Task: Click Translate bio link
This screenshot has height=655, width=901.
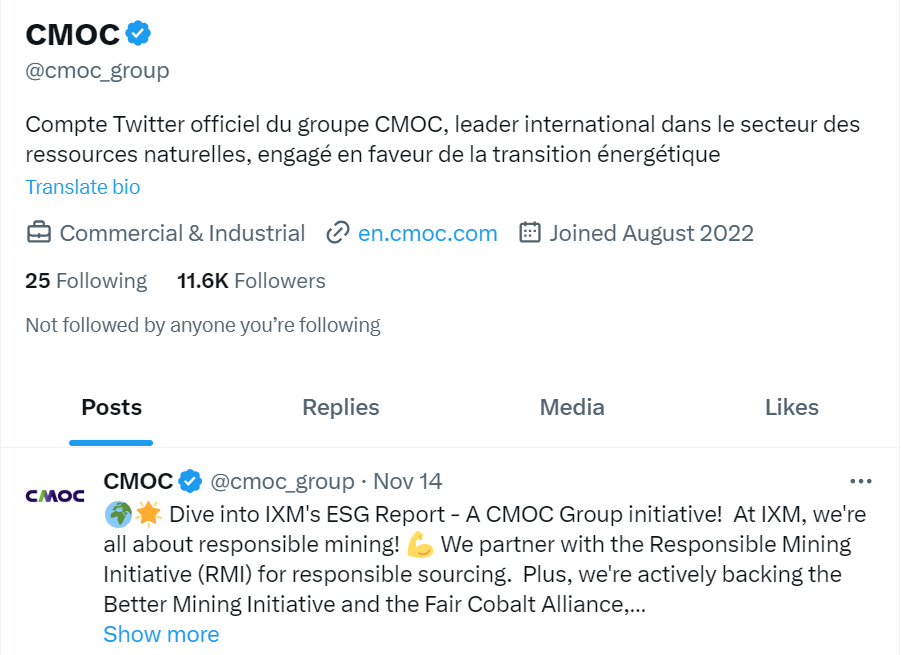Action: 83,187
